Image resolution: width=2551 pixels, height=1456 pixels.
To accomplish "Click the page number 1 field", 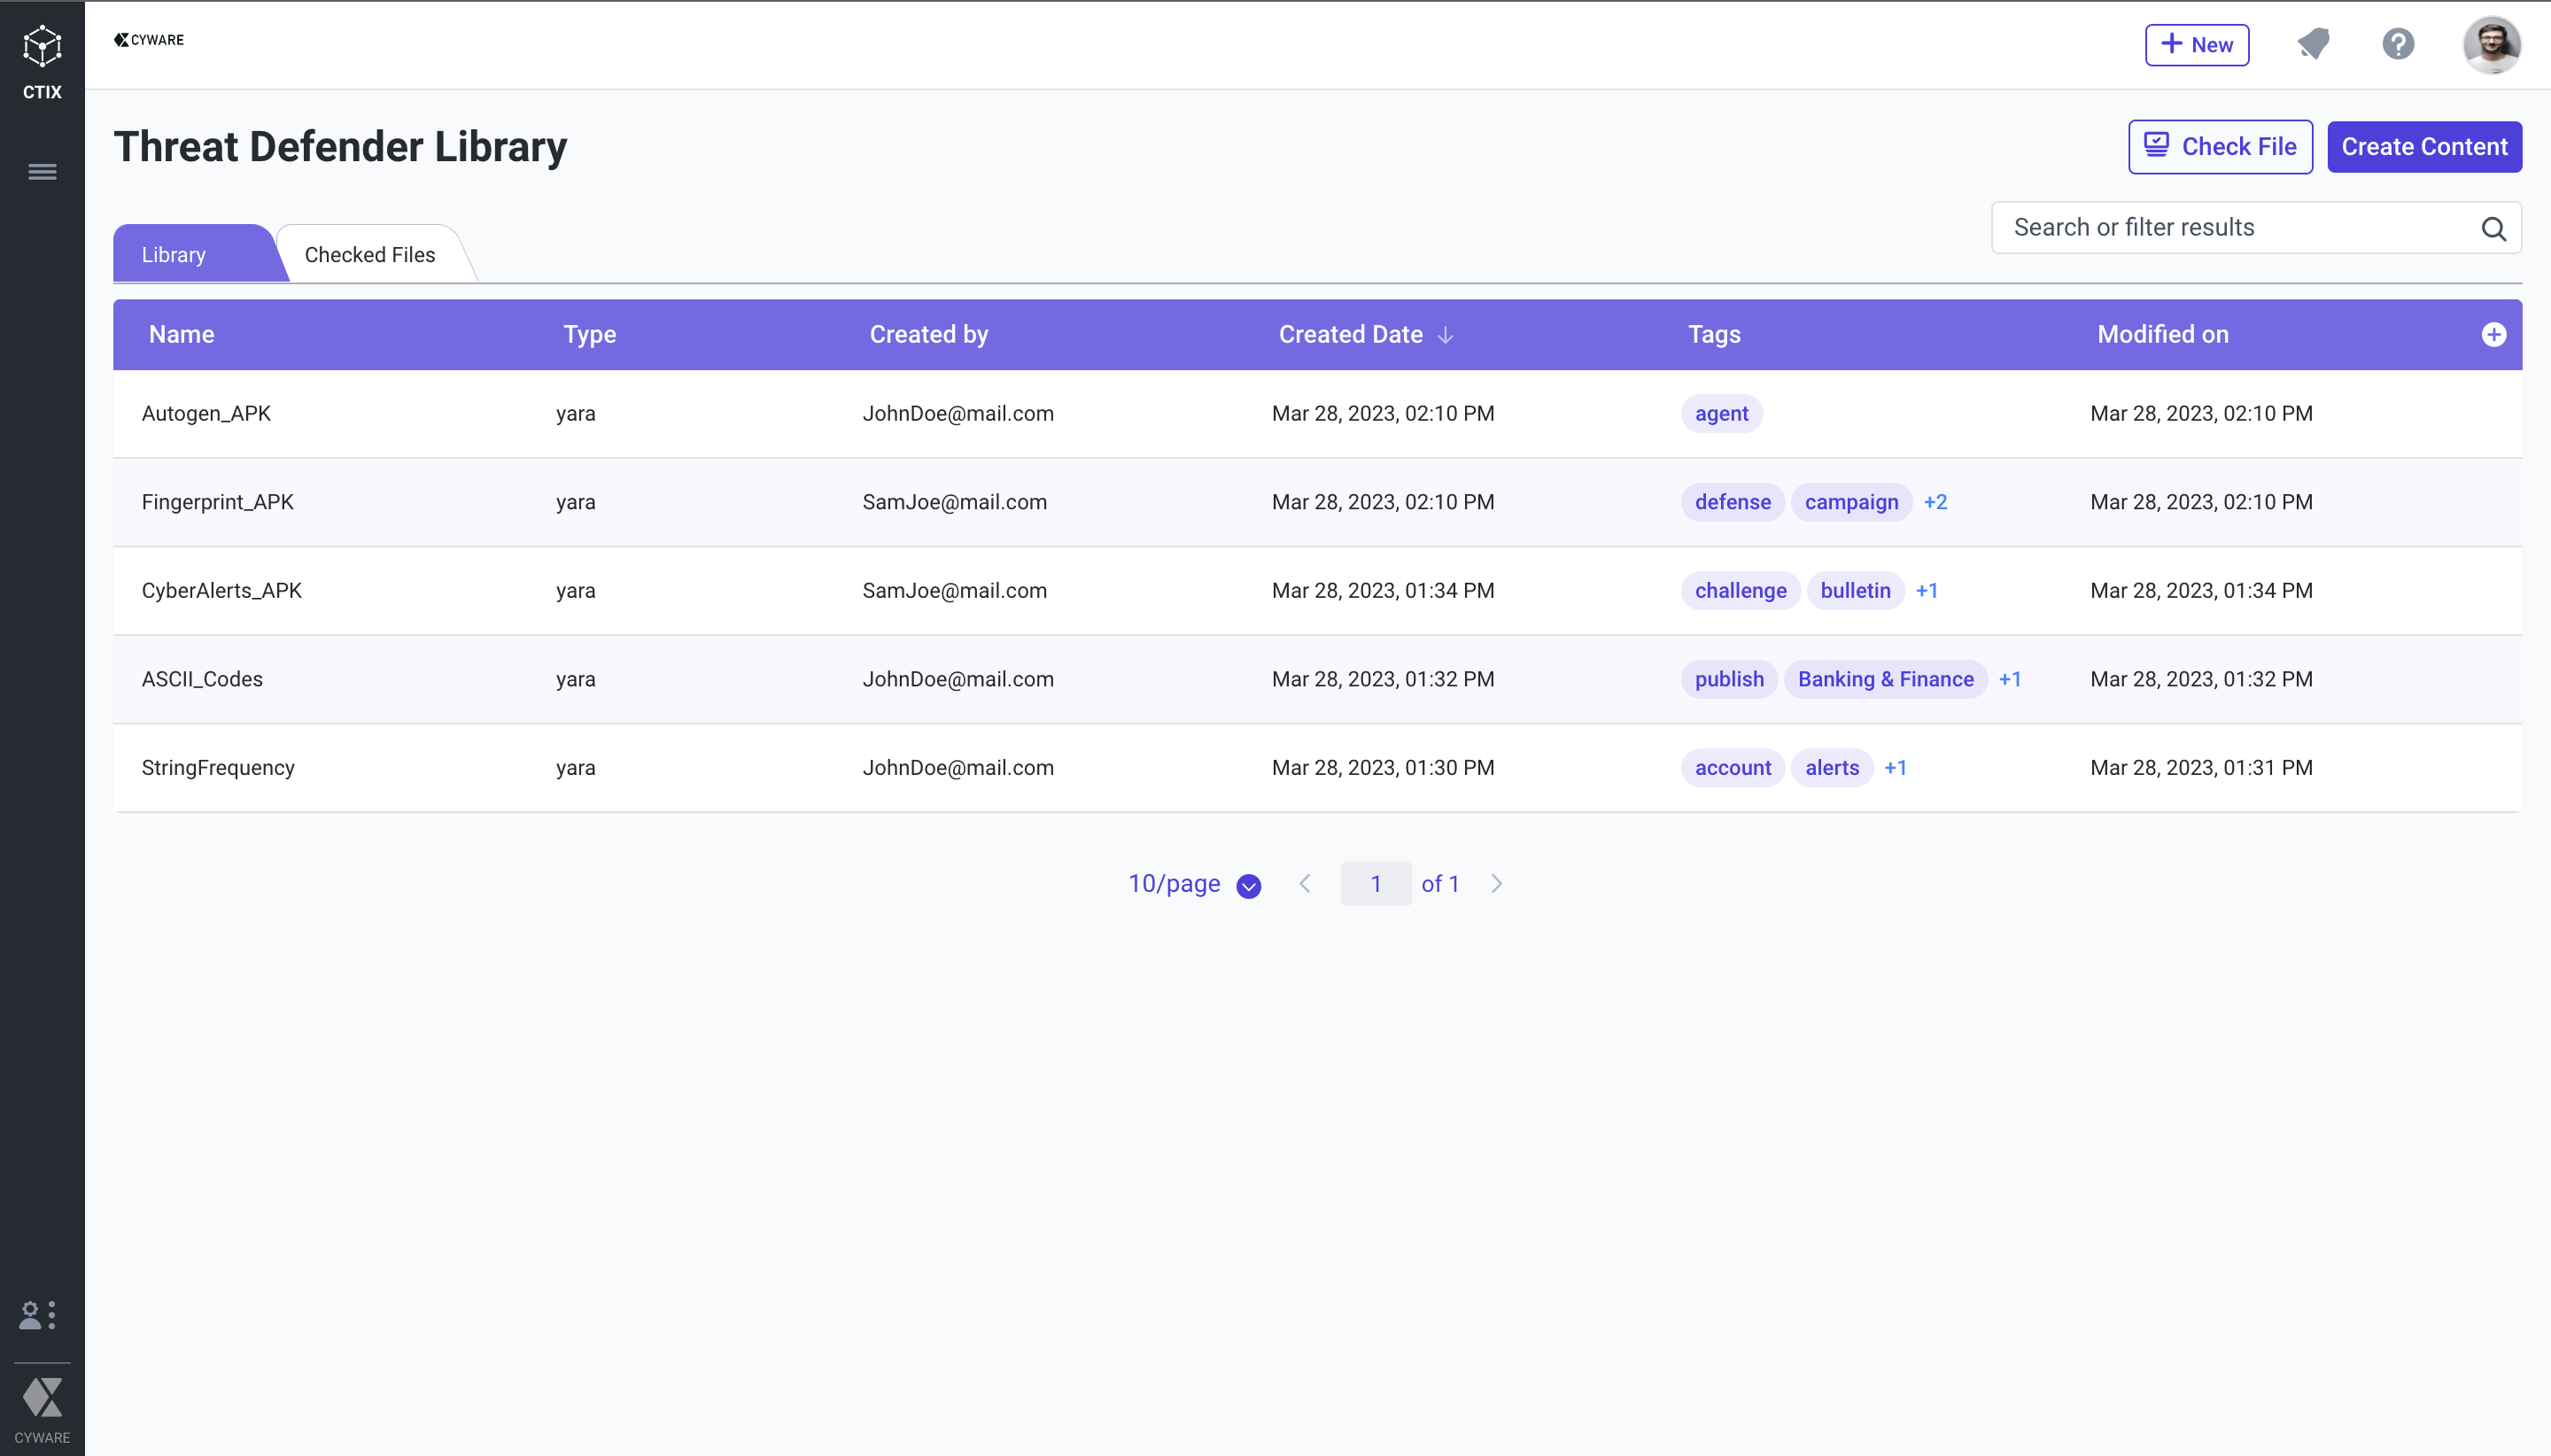I will (x=1376, y=884).
